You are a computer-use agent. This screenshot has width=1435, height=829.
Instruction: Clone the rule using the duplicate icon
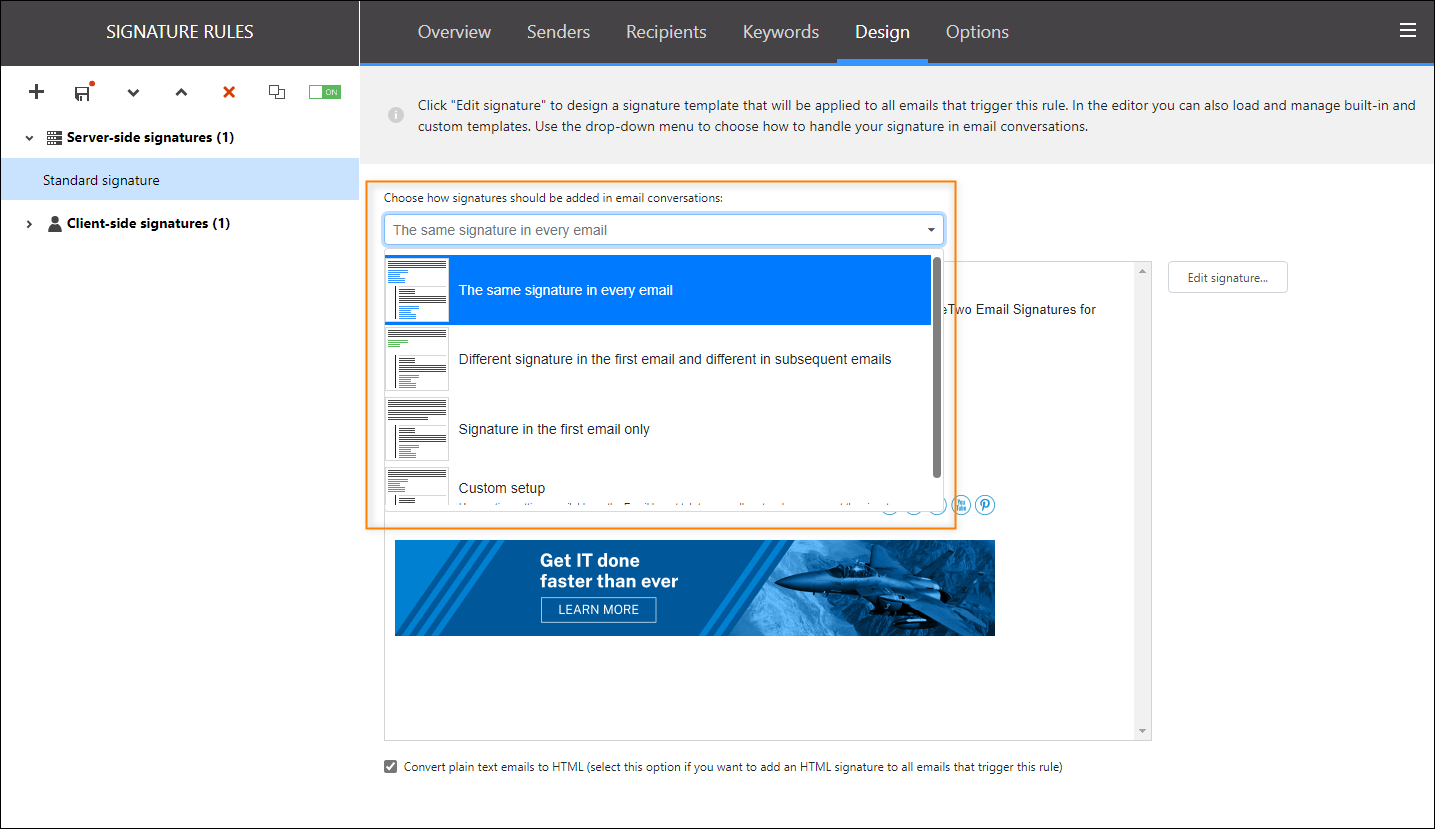click(277, 92)
